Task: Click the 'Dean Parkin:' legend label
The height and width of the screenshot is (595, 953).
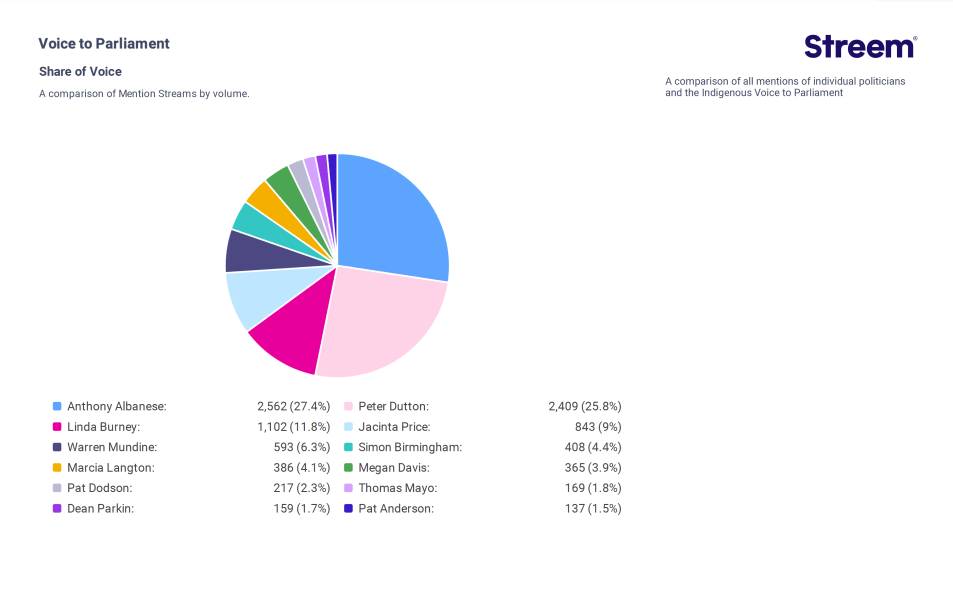Action: pyautogui.click(x=100, y=508)
